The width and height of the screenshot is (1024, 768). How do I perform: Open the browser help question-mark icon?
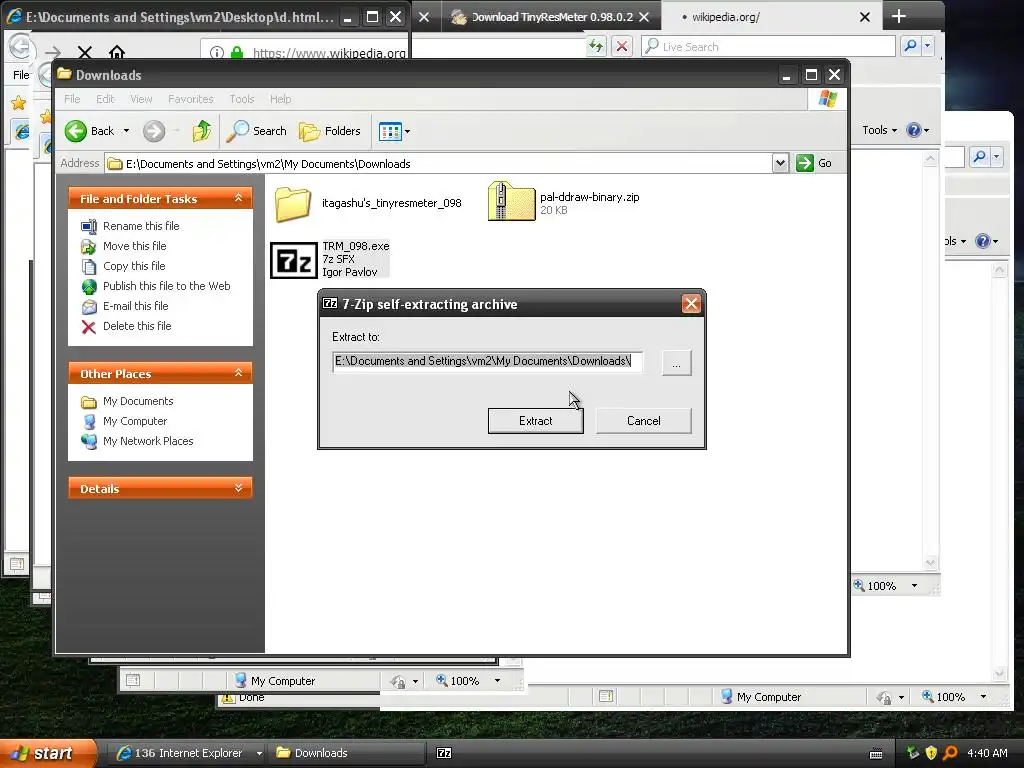[914, 130]
